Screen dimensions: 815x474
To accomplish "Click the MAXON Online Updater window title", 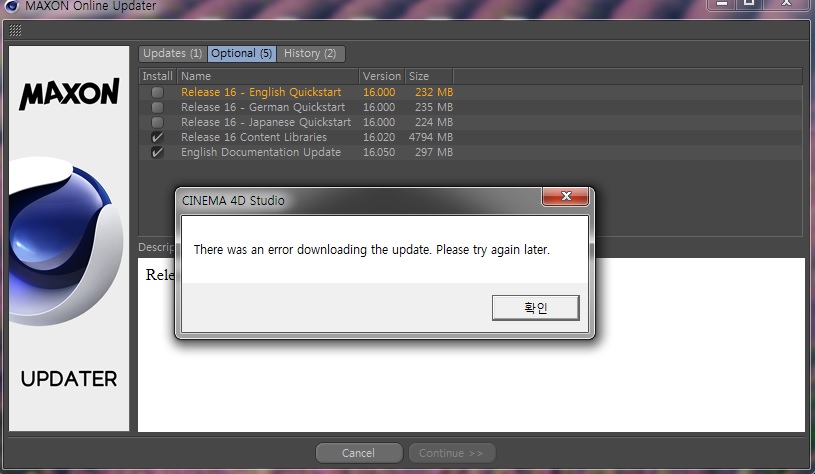I will tap(91, 6).
